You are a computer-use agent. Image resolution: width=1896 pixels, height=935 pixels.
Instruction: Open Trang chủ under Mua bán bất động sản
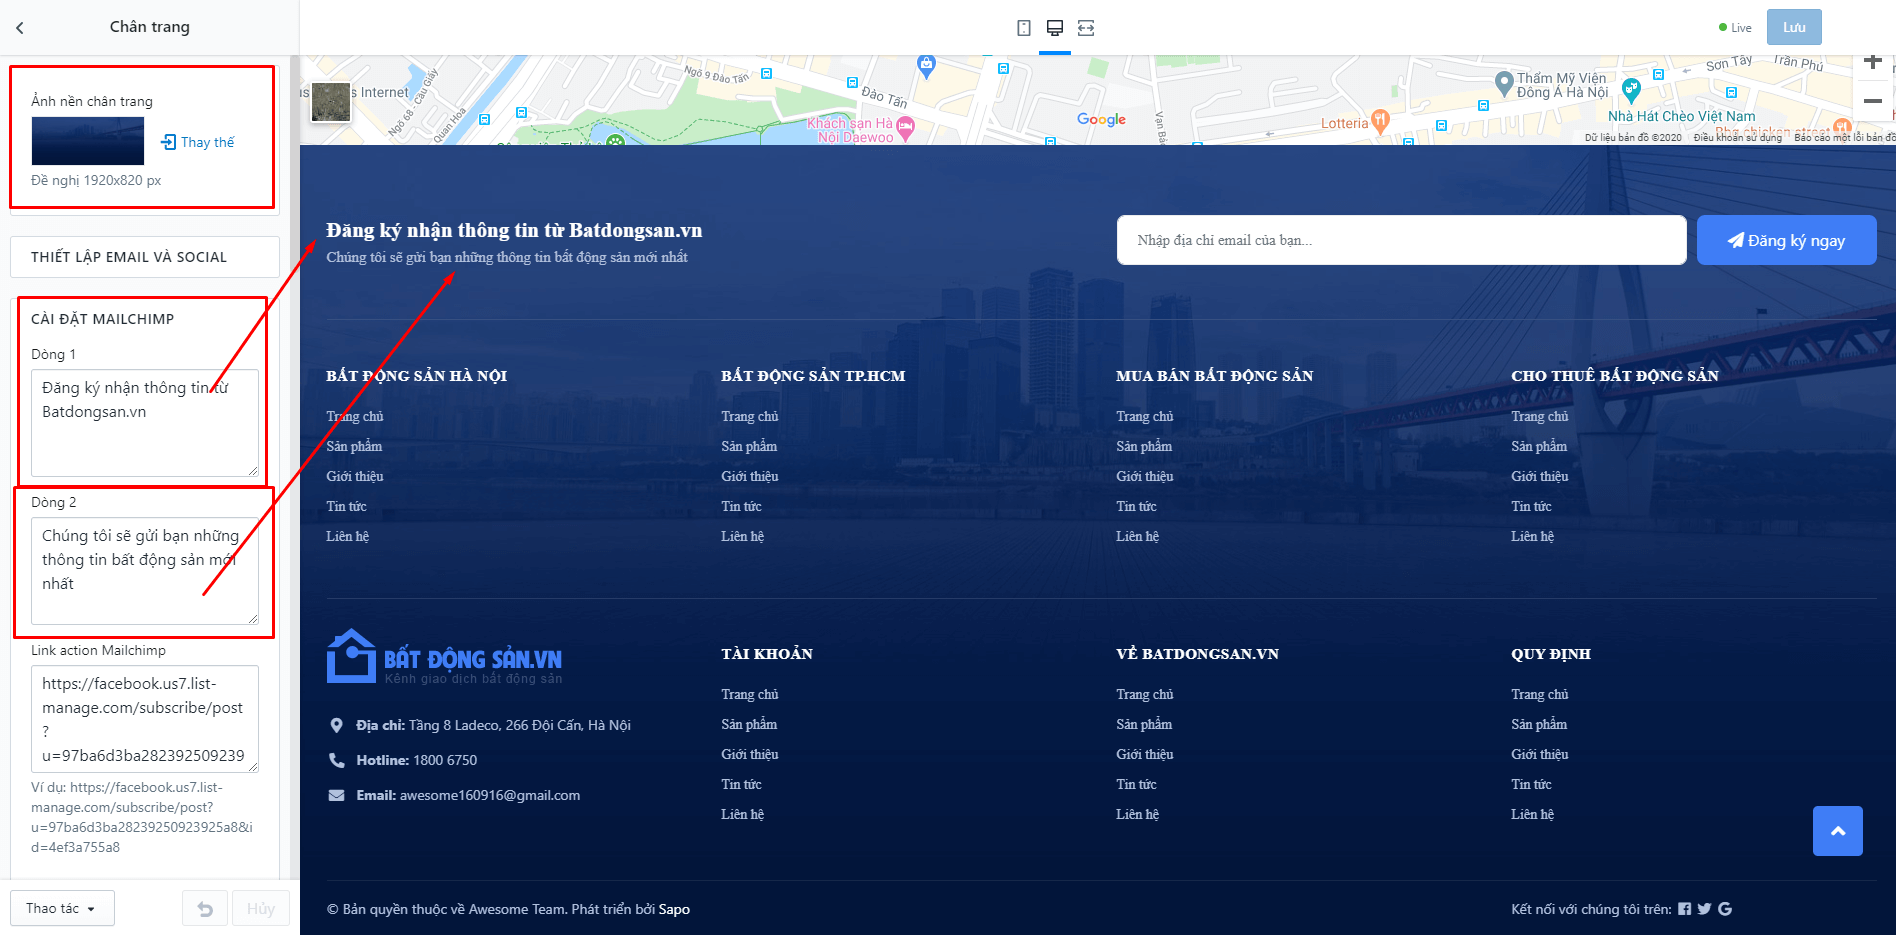(x=1145, y=416)
